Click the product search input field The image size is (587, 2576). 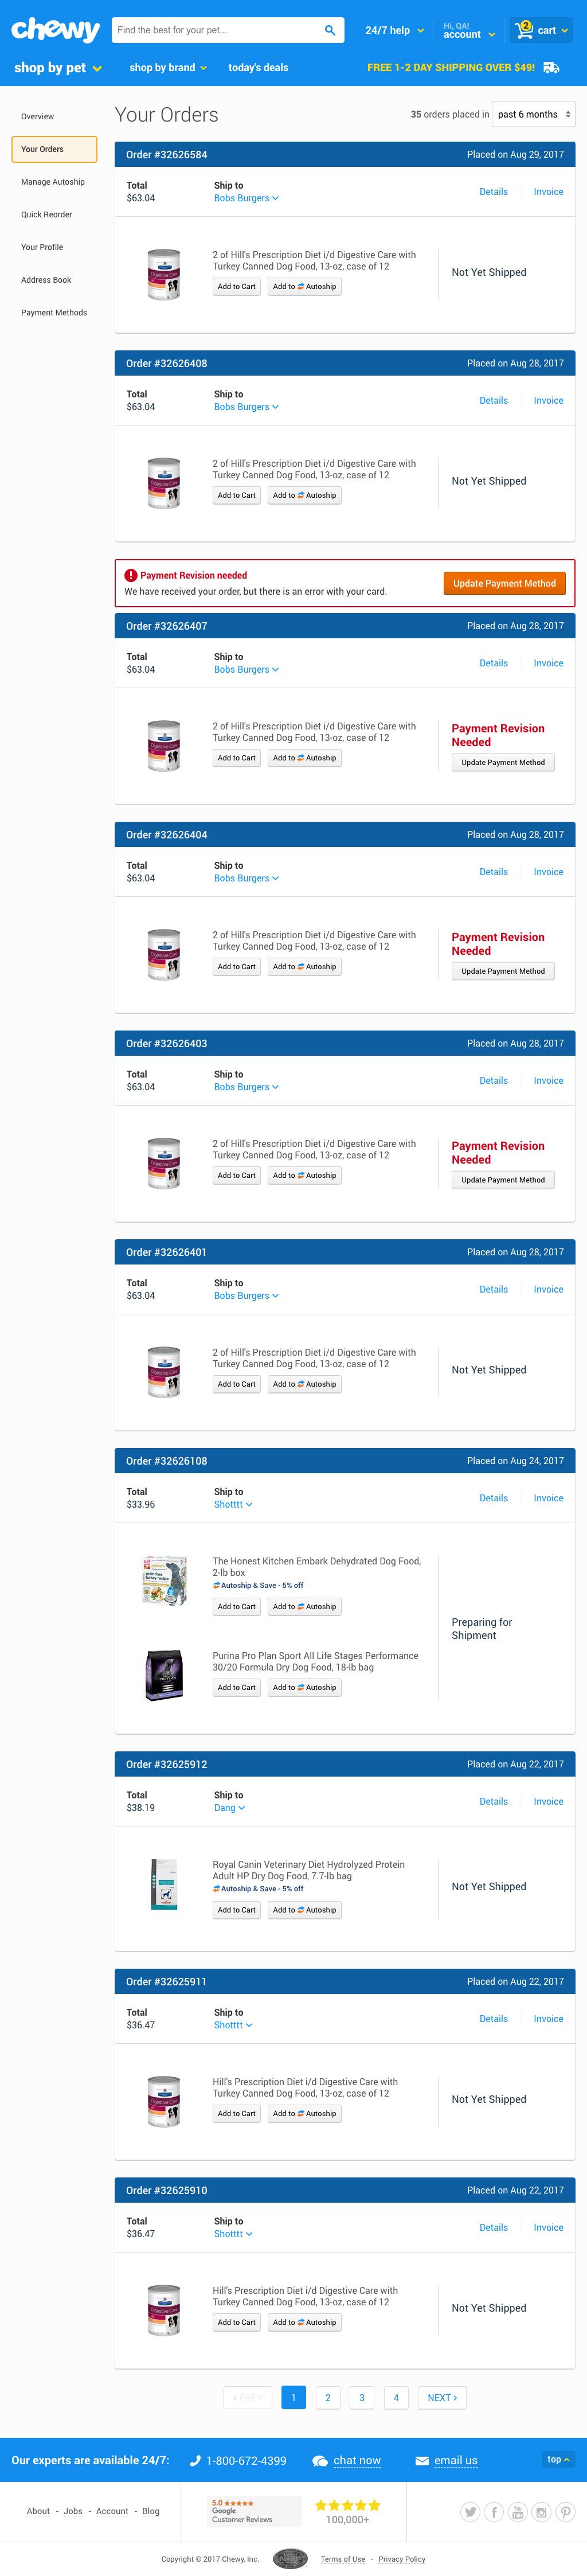point(215,30)
